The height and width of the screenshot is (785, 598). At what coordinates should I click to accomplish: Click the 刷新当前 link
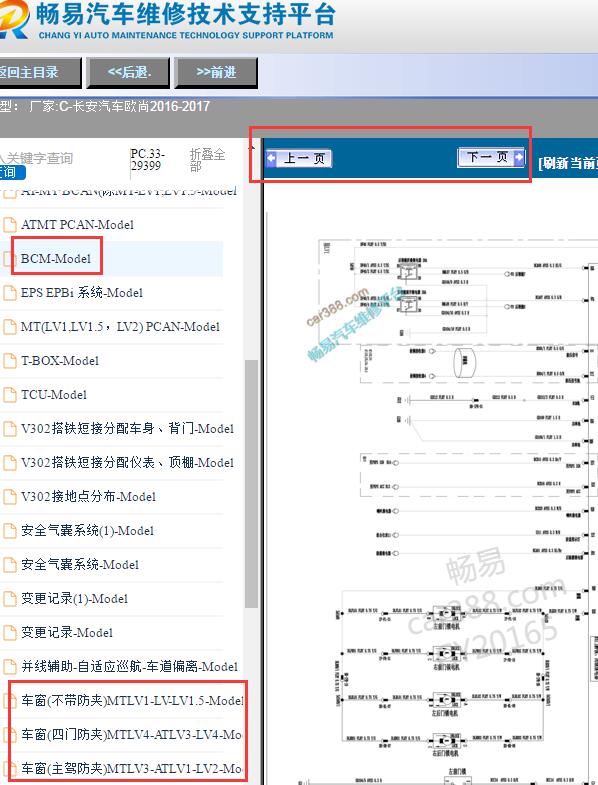click(x=567, y=163)
